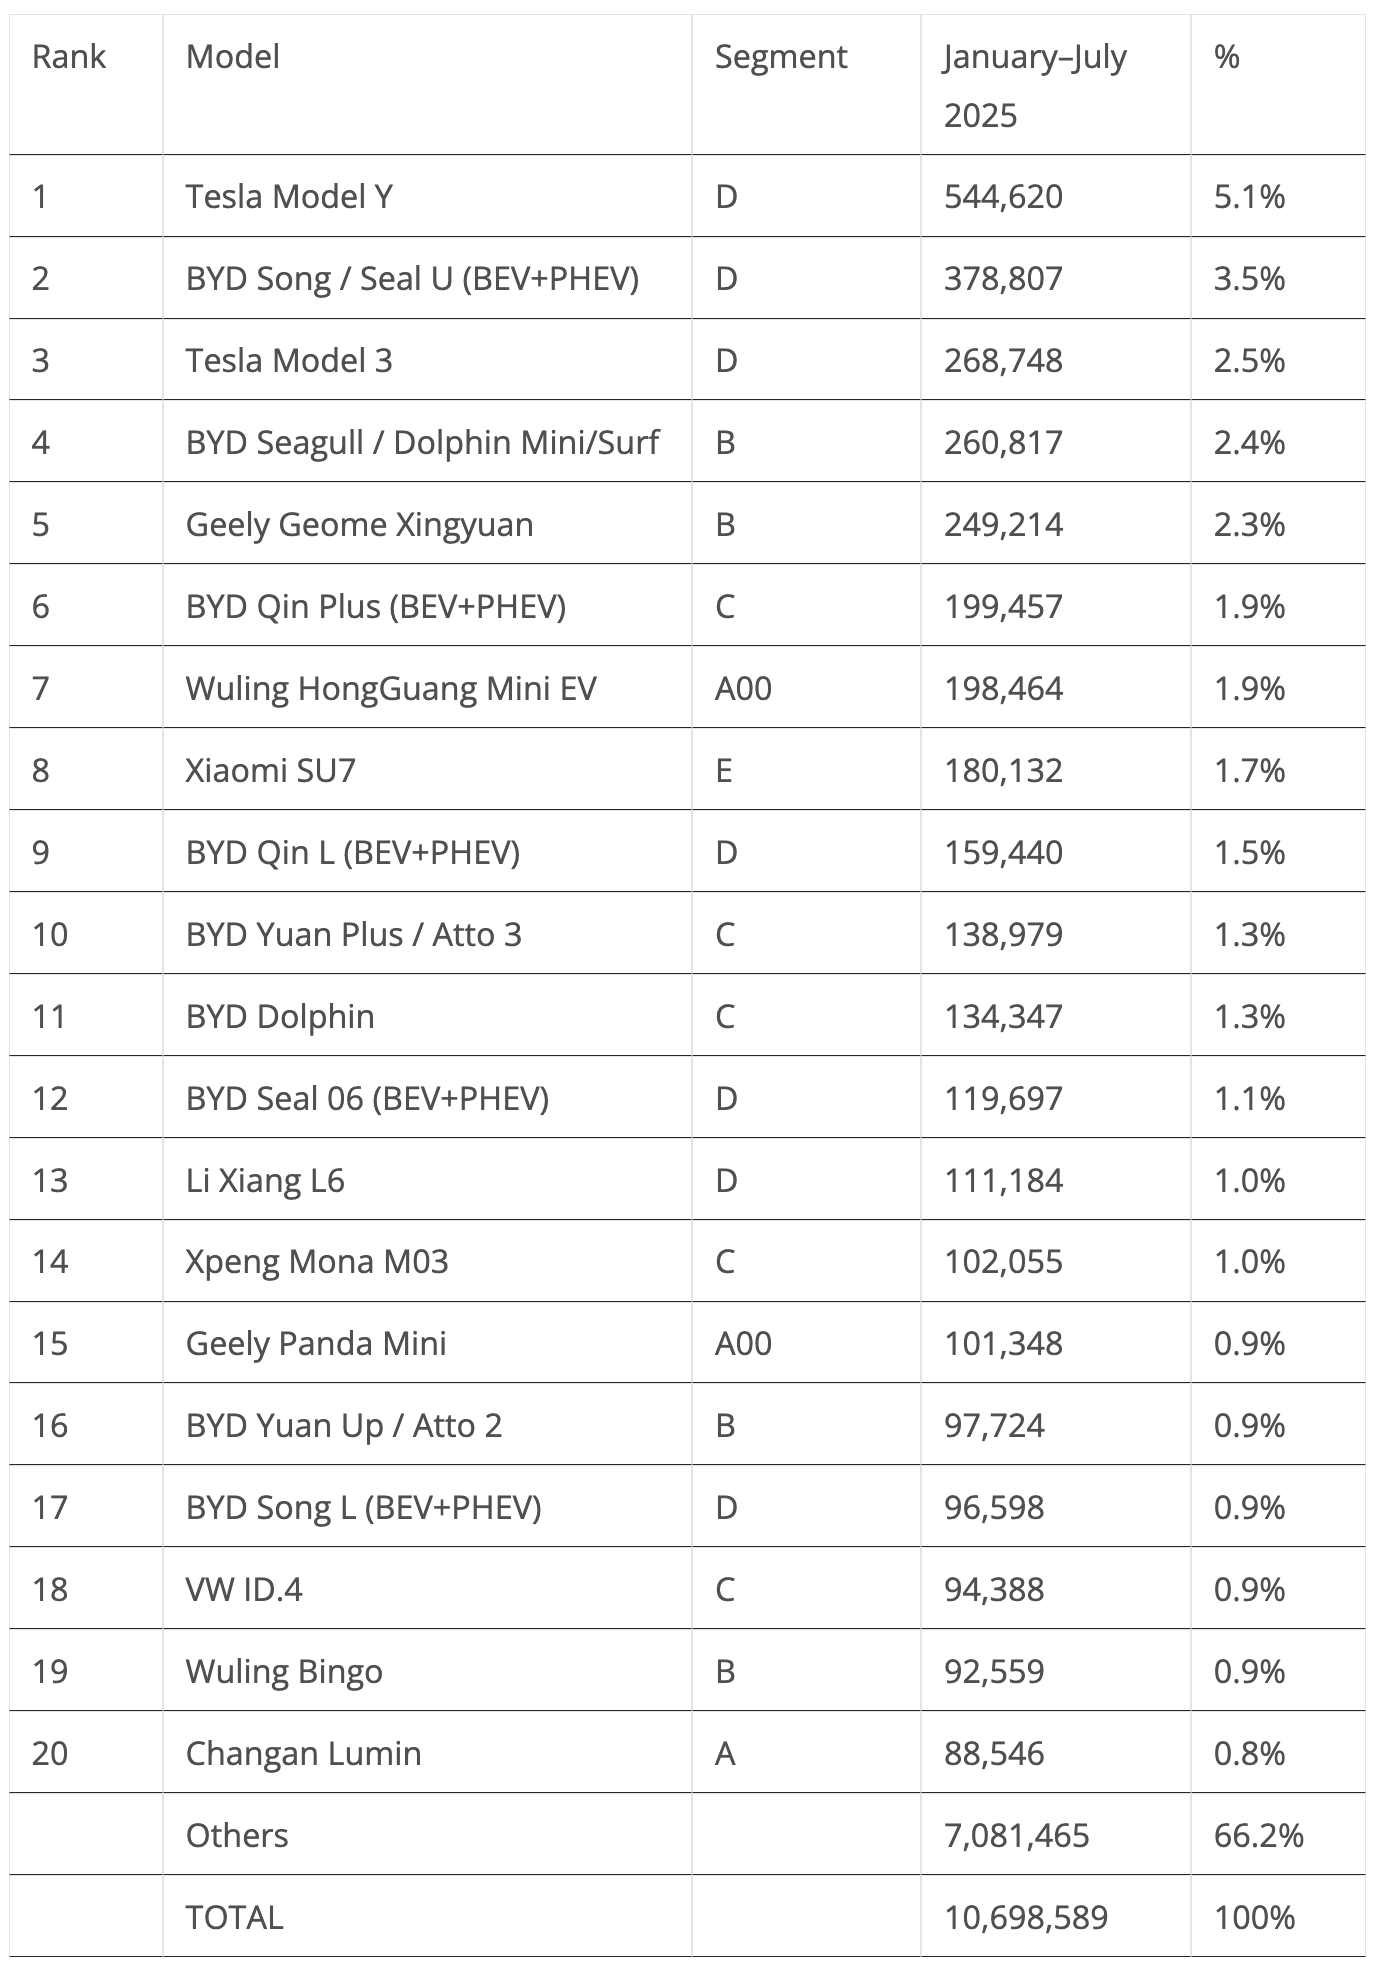Click the % column header
The image size is (1377, 1969).
point(1226,57)
